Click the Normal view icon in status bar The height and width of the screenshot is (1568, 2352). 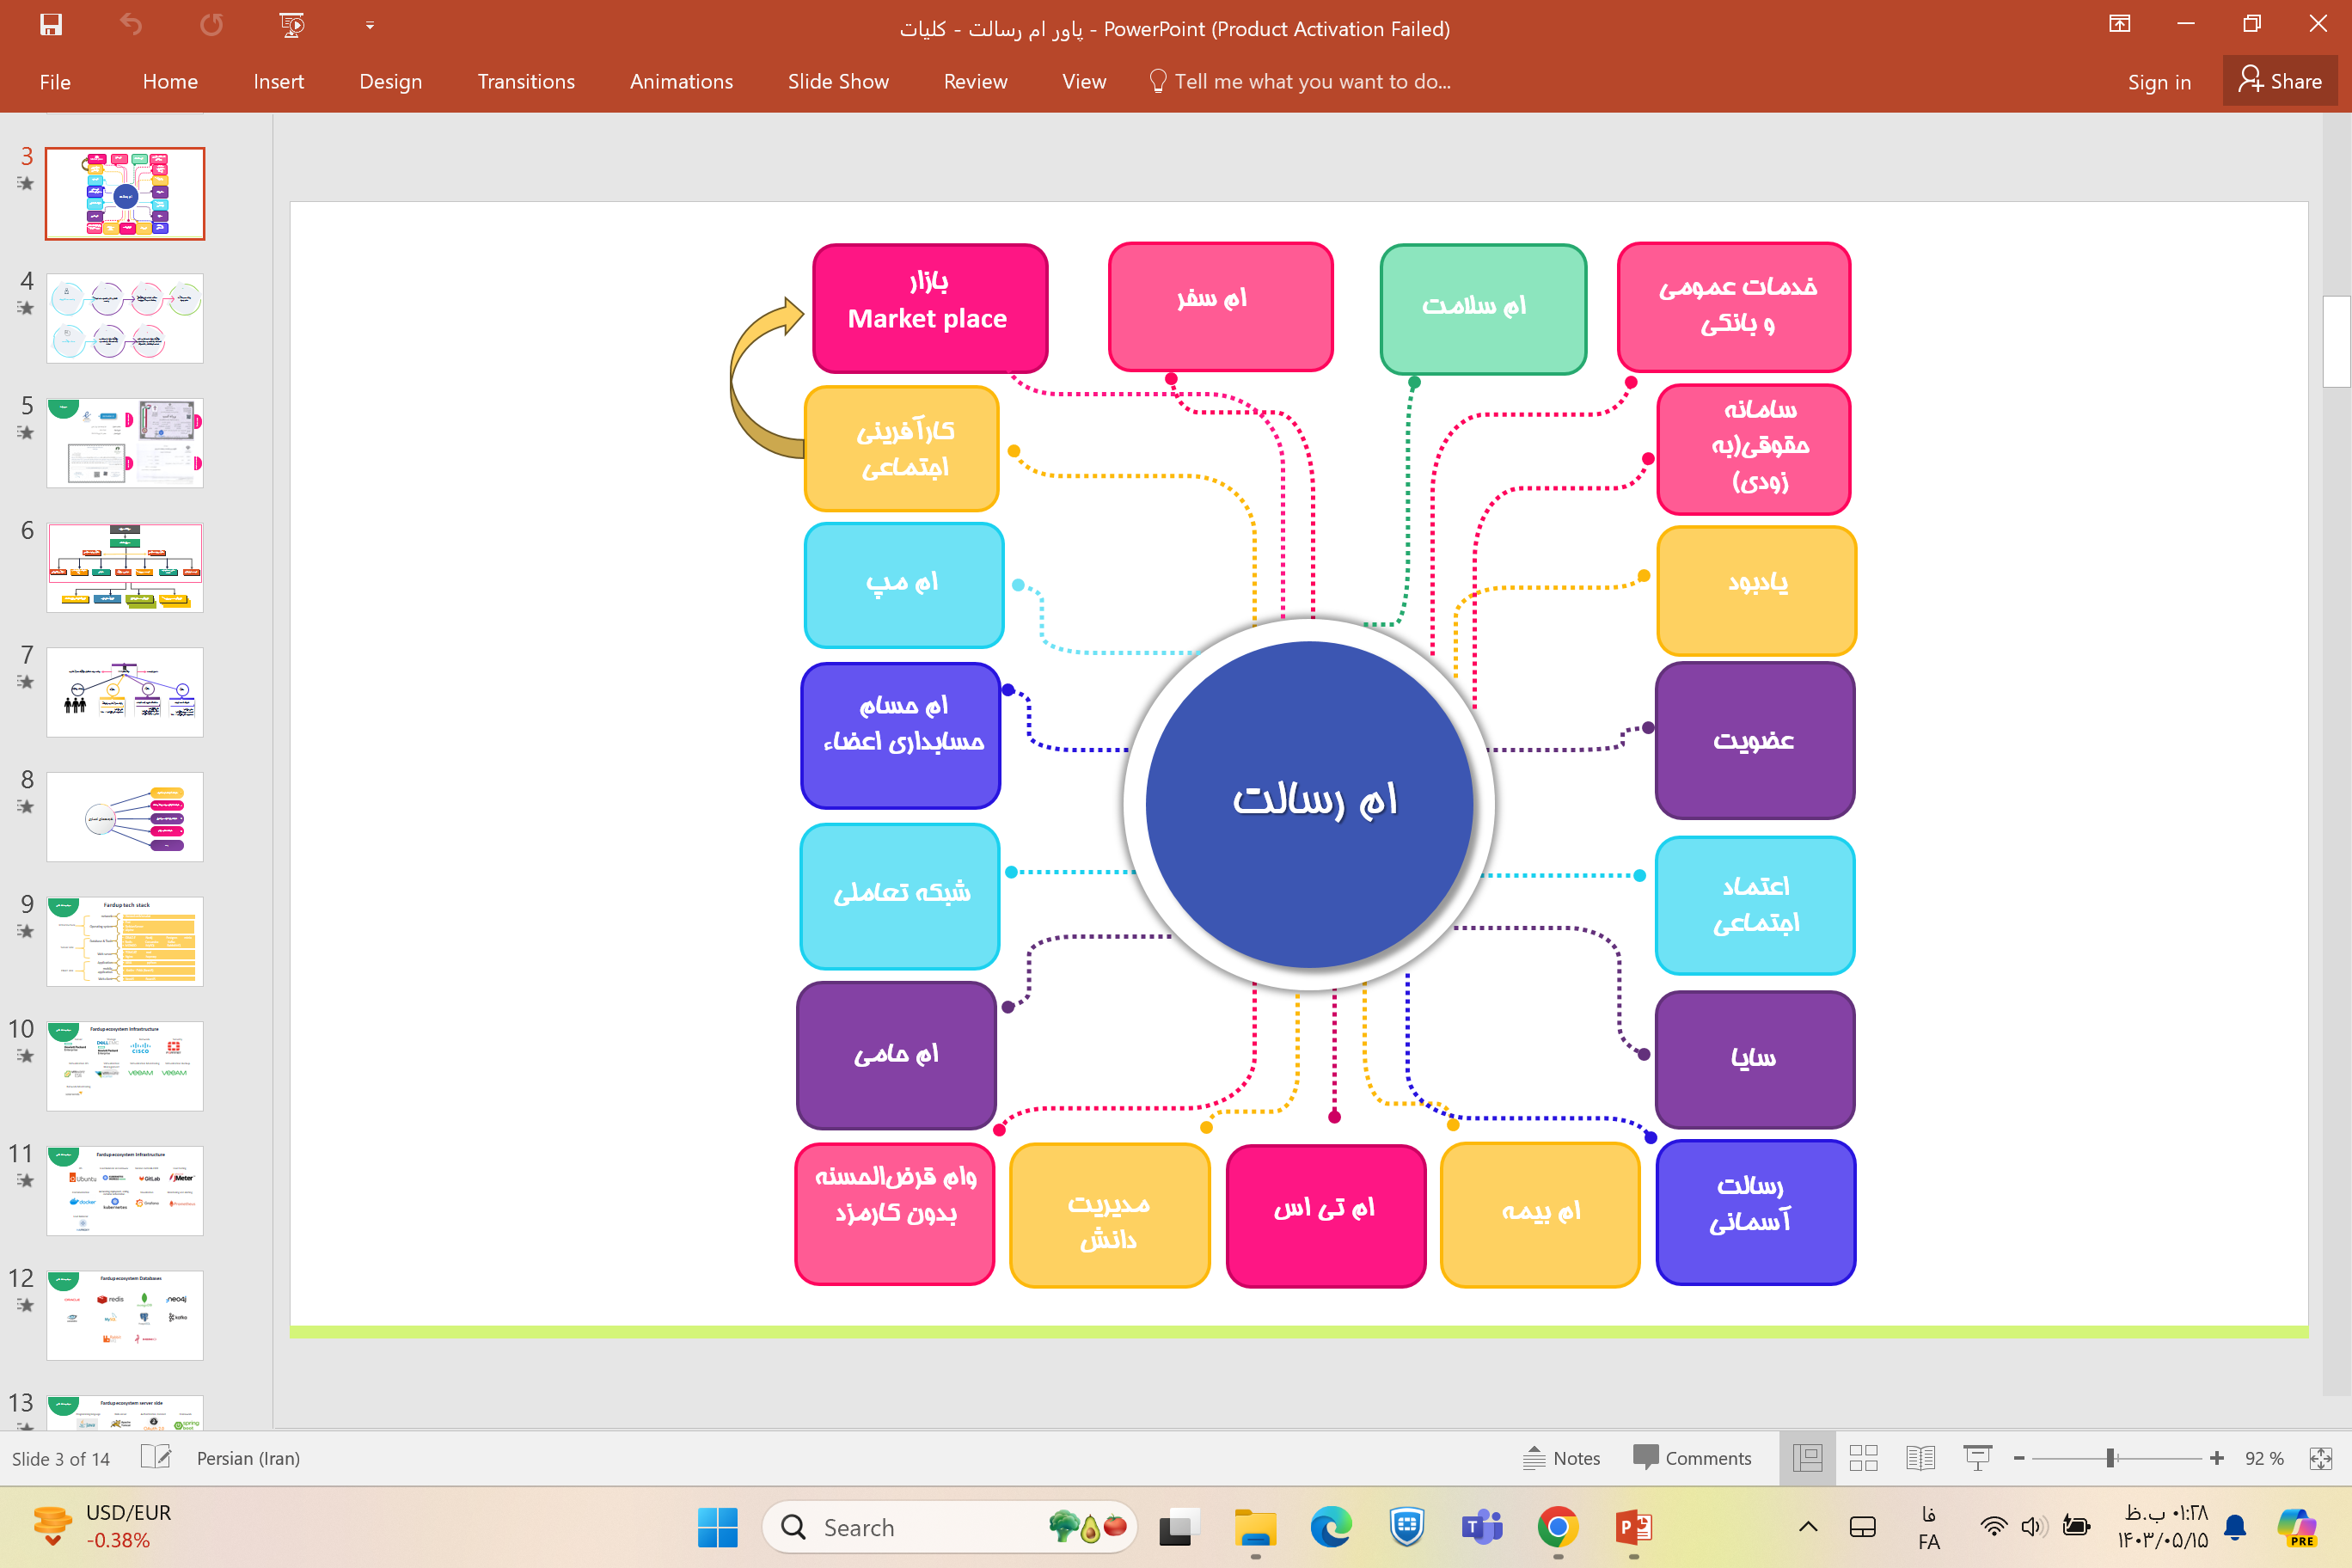(x=1808, y=1456)
